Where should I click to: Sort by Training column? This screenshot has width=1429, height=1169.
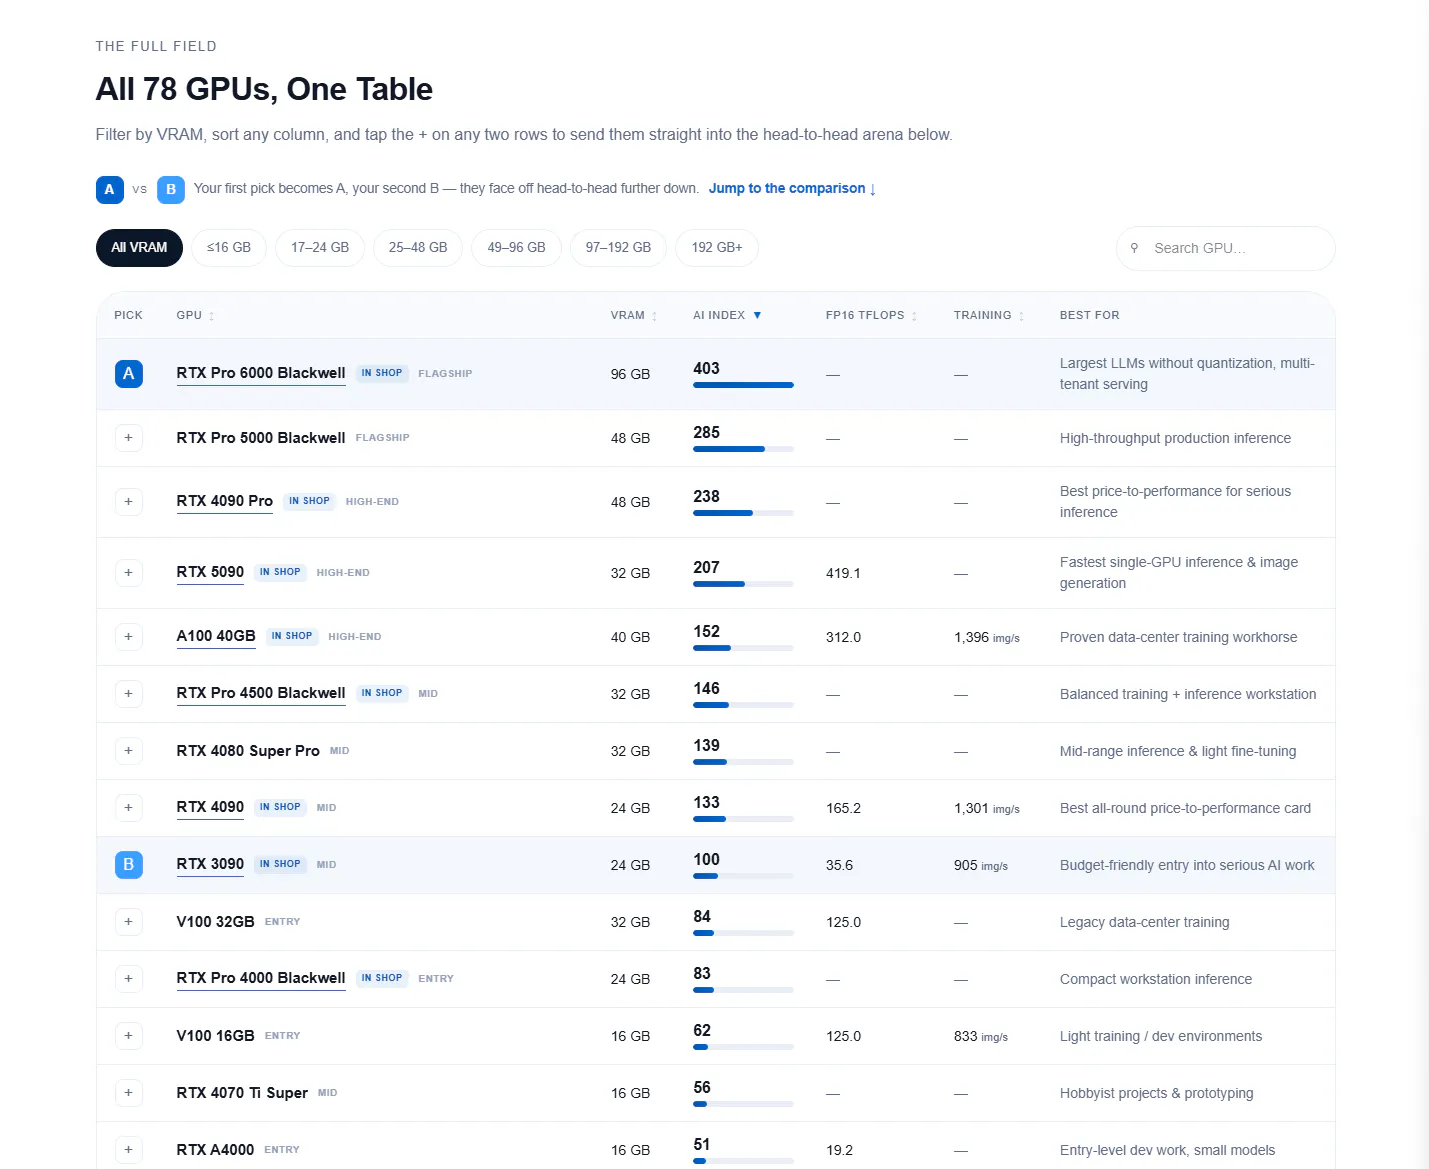989,315
